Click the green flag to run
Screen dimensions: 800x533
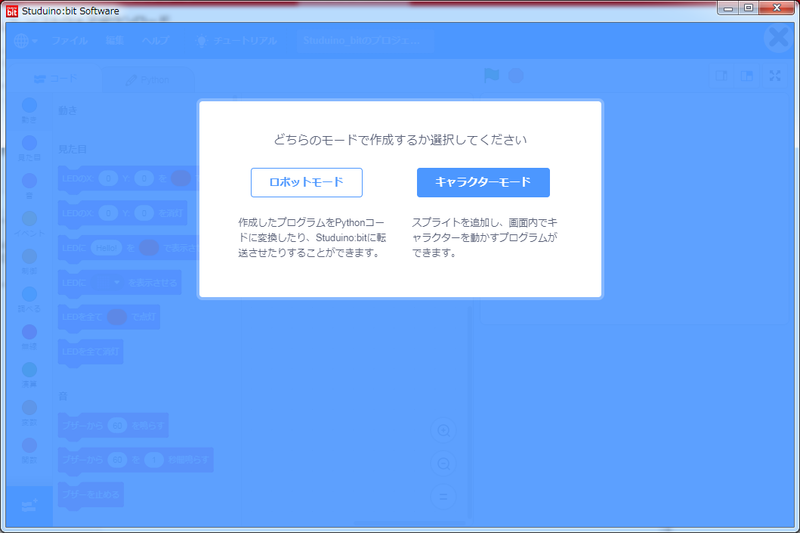[x=491, y=75]
